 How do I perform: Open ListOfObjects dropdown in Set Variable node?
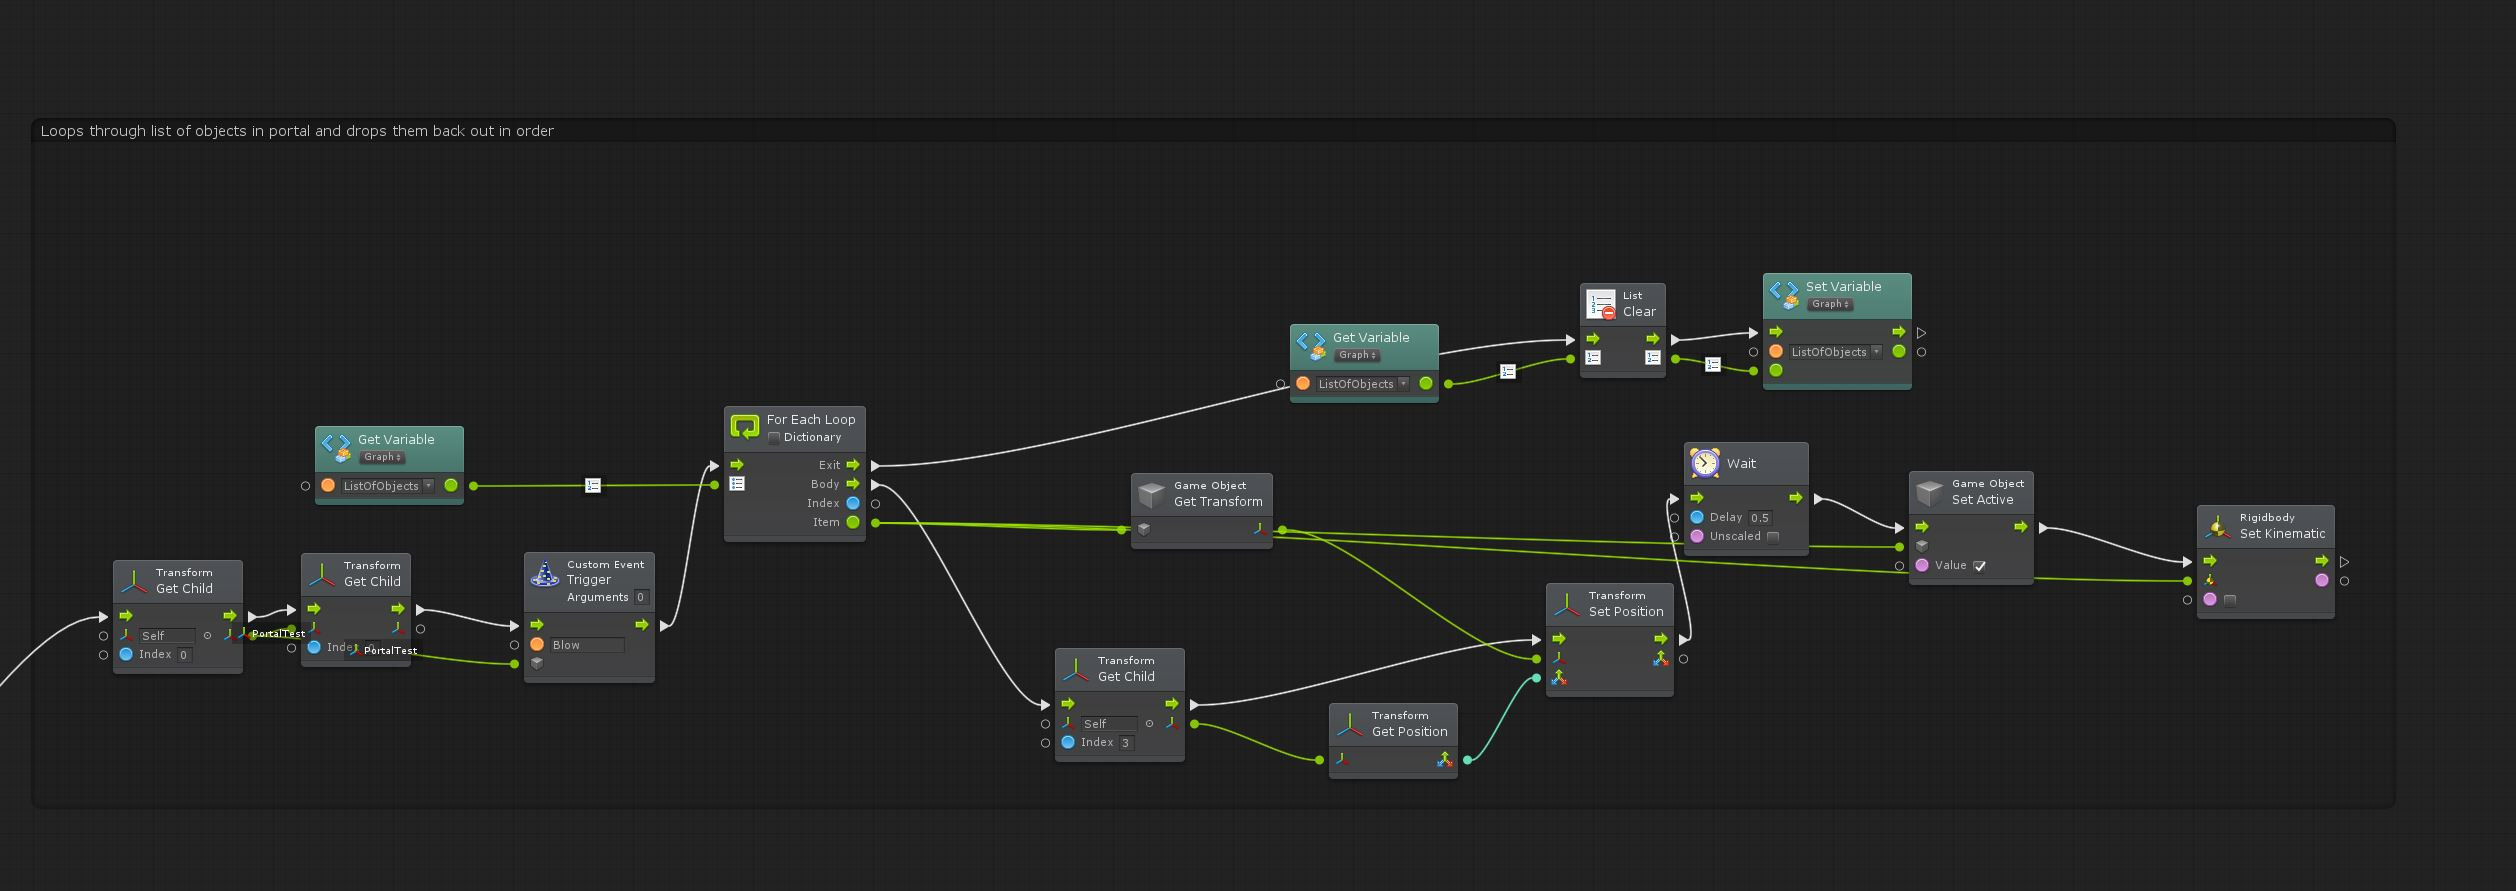click(1835, 352)
